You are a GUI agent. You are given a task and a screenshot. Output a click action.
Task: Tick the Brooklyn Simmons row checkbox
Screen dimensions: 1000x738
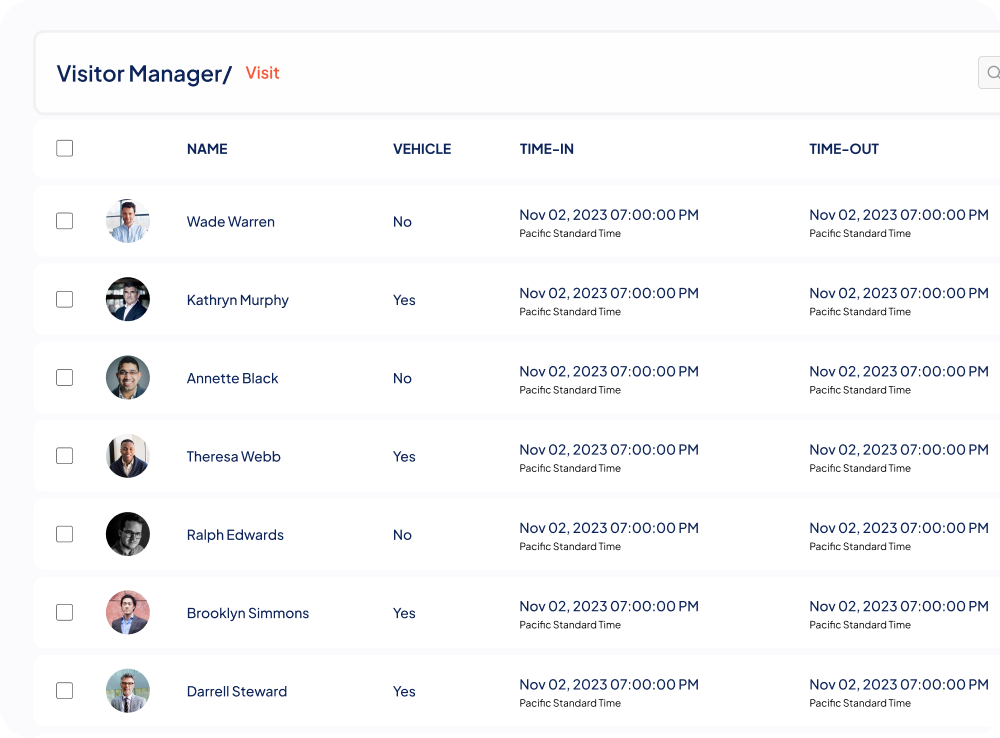pos(65,612)
